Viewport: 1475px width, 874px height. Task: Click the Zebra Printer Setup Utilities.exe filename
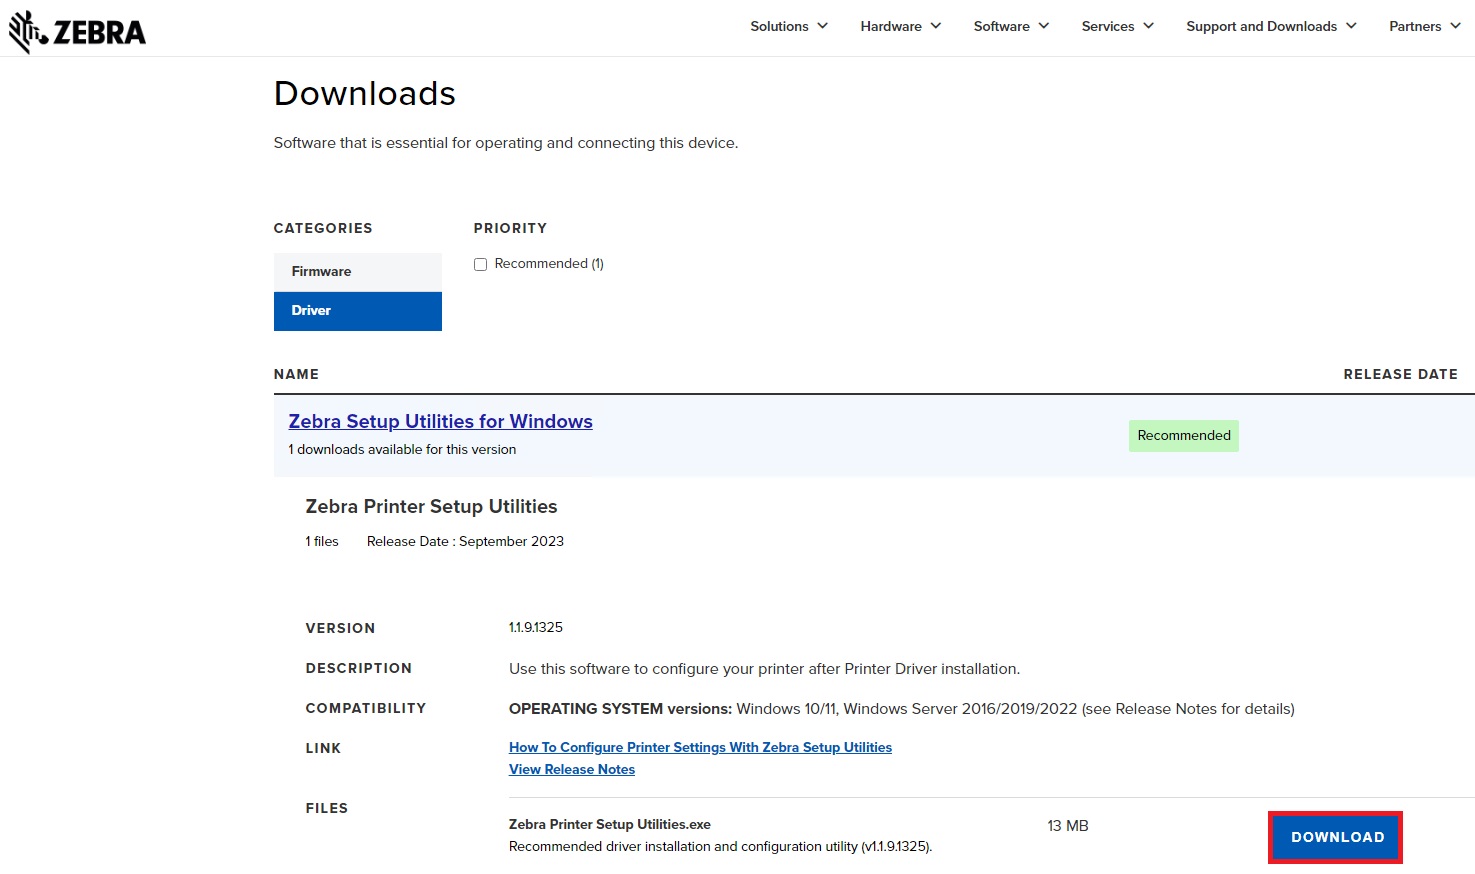(x=610, y=825)
